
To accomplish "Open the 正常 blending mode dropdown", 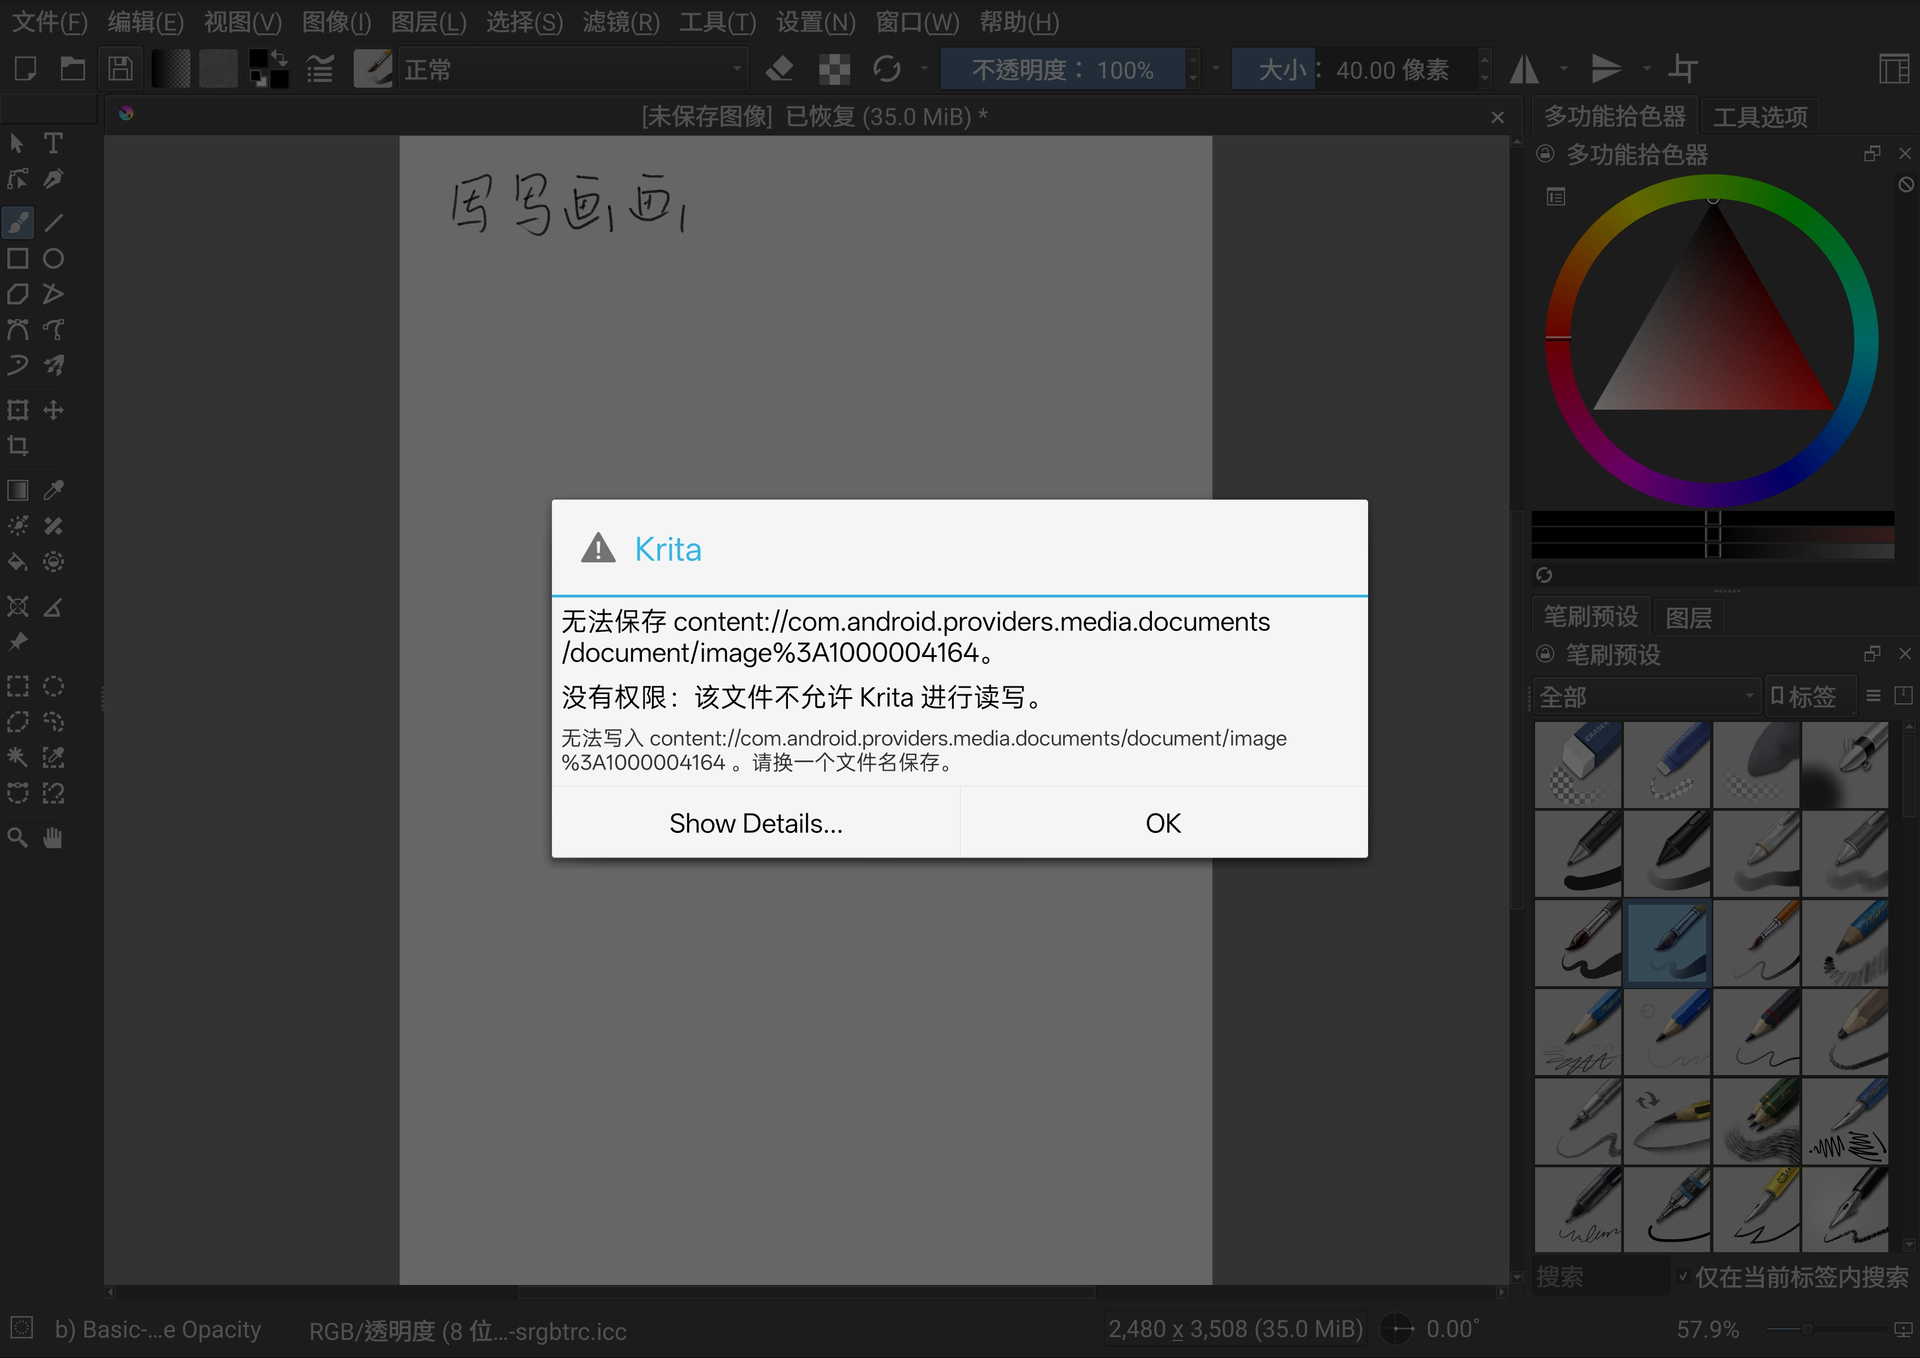I will (572, 69).
